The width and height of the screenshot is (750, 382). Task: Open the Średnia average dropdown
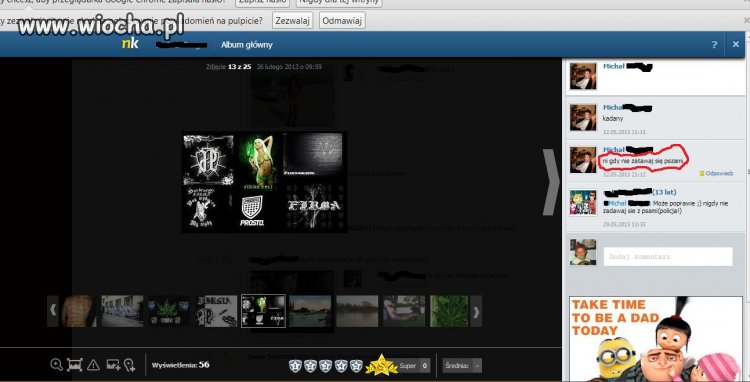[x=462, y=366]
